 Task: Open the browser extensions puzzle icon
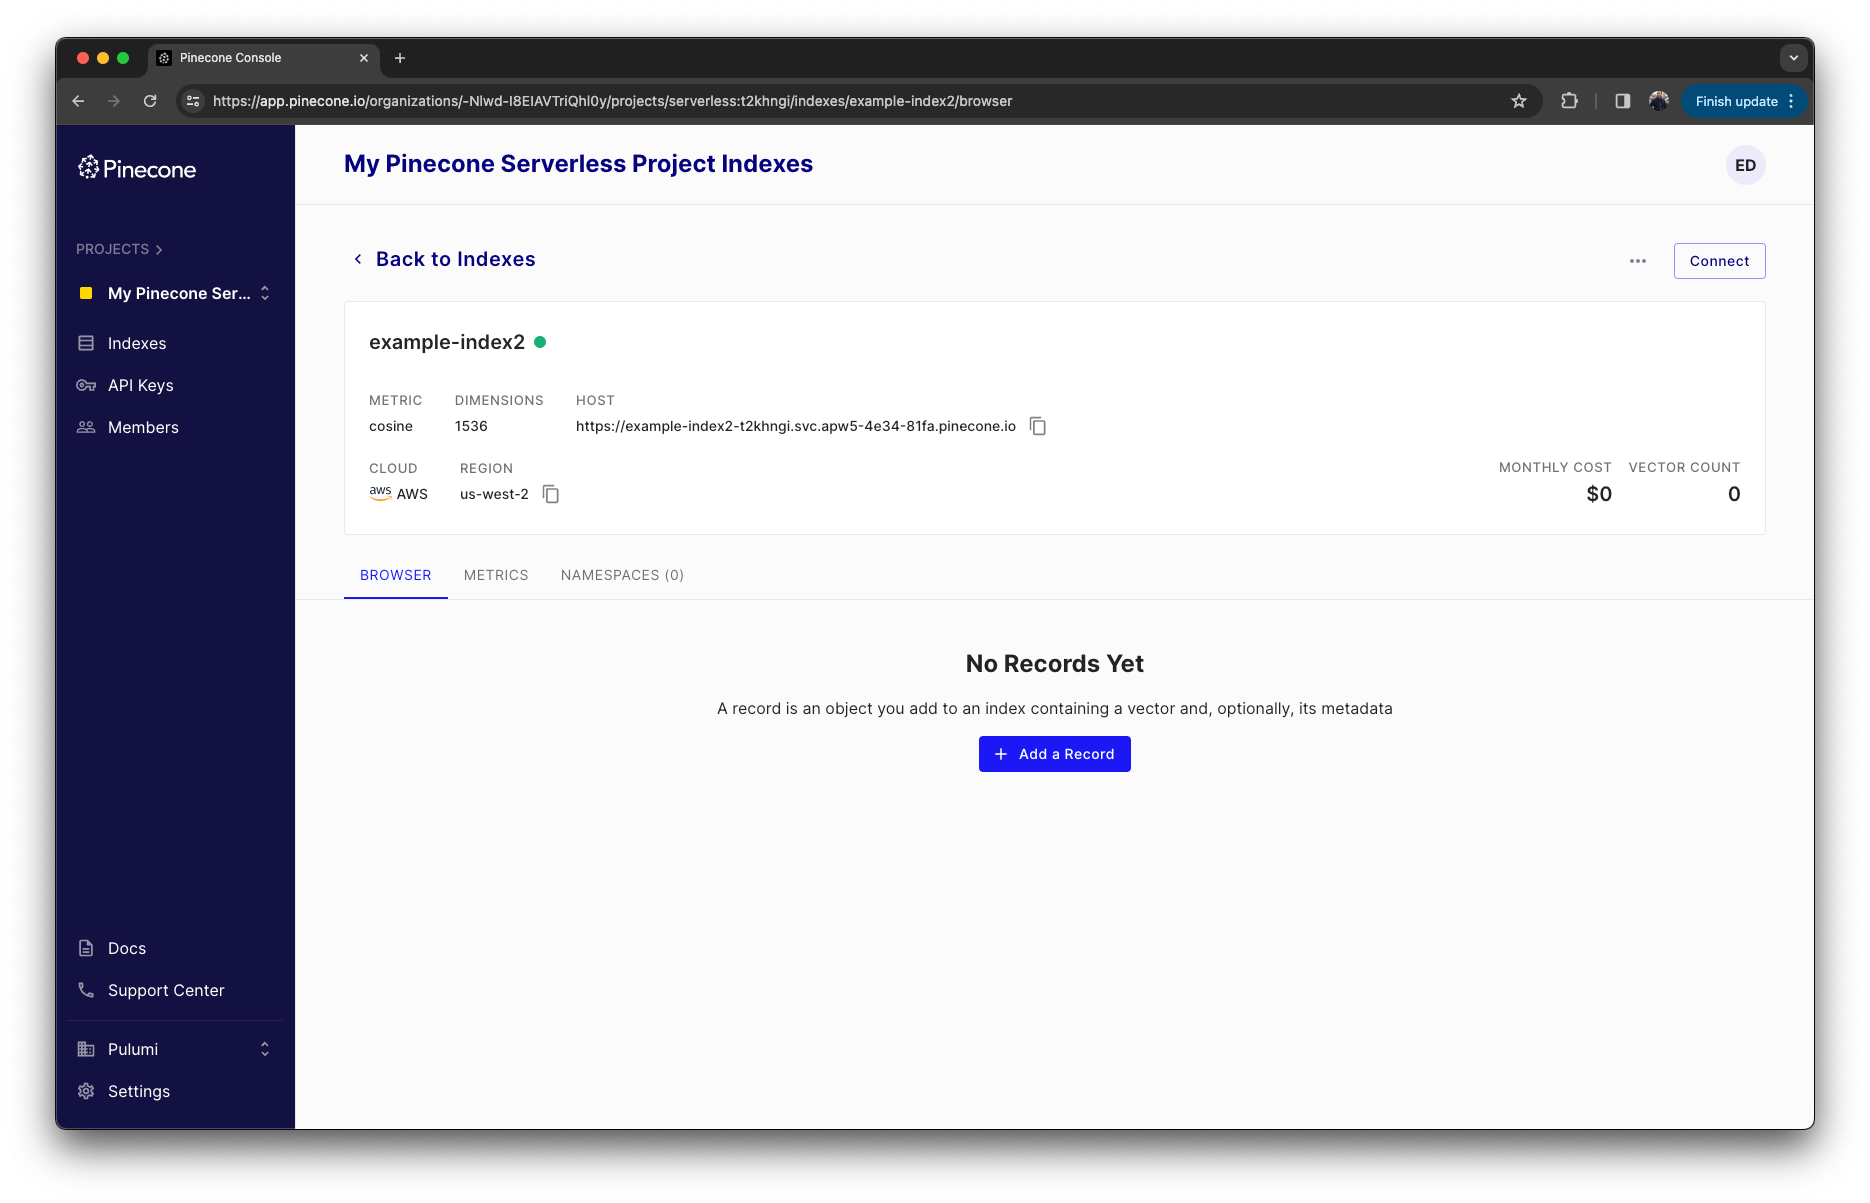point(1570,101)
